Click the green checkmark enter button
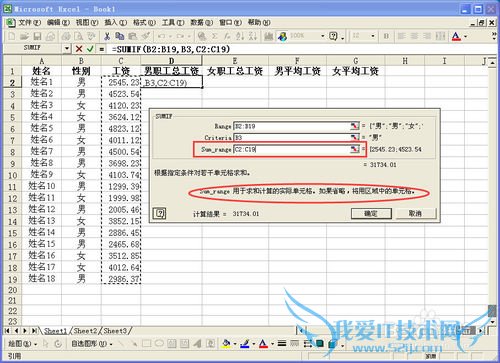This screenshot has width=500, height=363. tap(90, 49)
